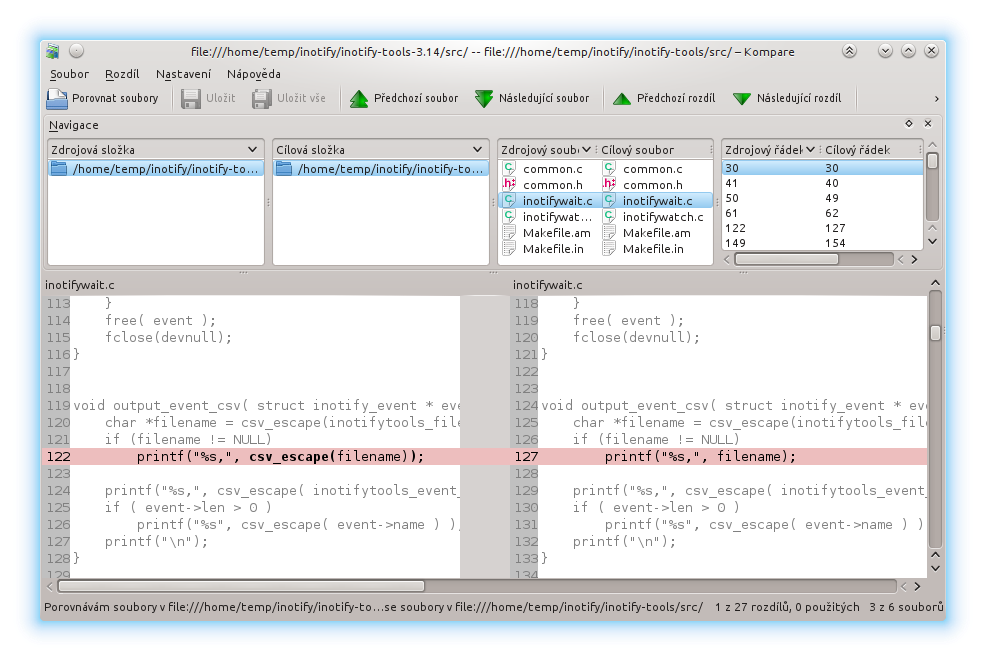Float the Navigace panel with diamond icon
Viewport: 986px width, 661px height.
[909, 124]
